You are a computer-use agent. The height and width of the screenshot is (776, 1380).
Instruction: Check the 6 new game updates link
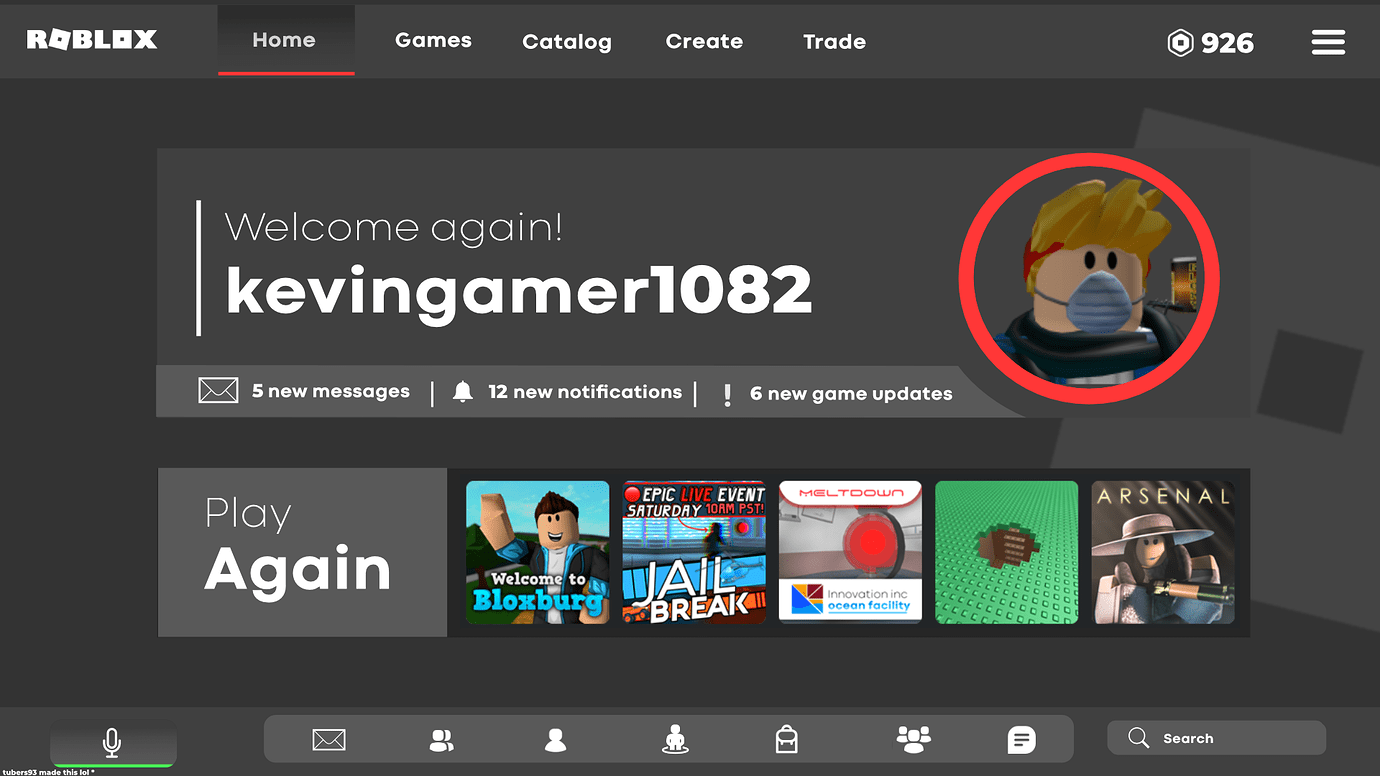tap(851, 394)
